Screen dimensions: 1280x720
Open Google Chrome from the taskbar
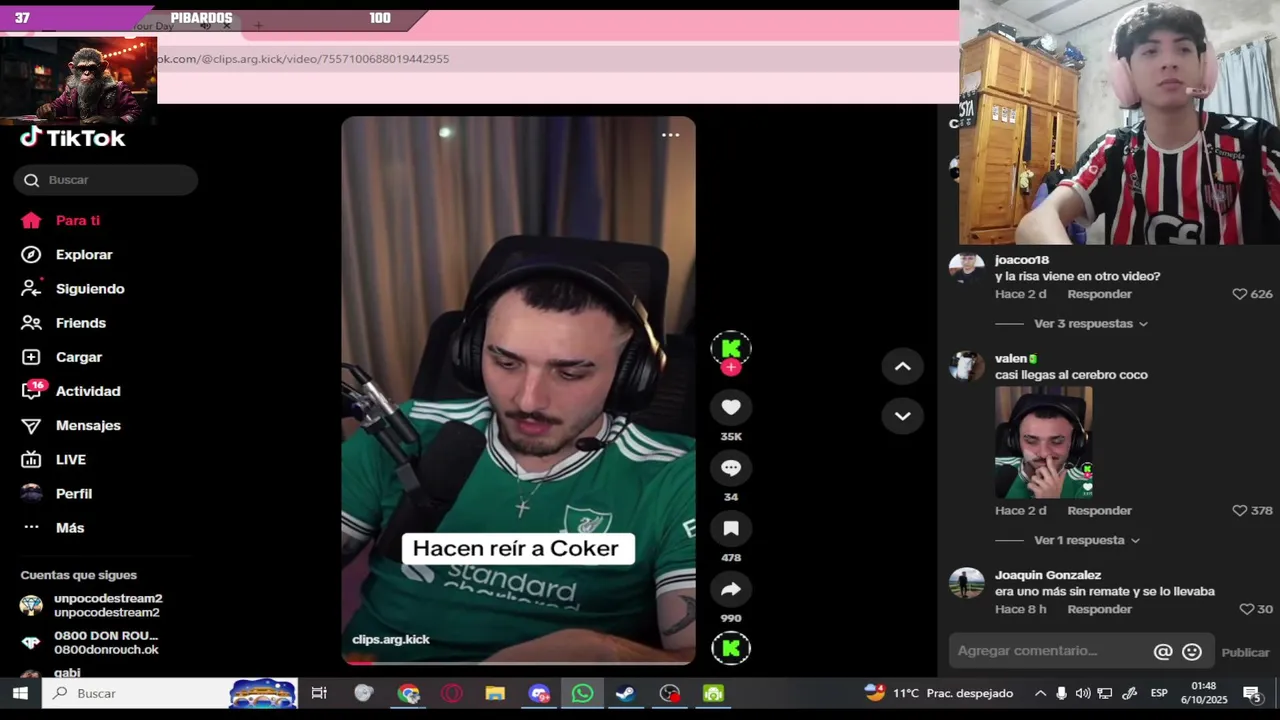(x=408, y=693)
